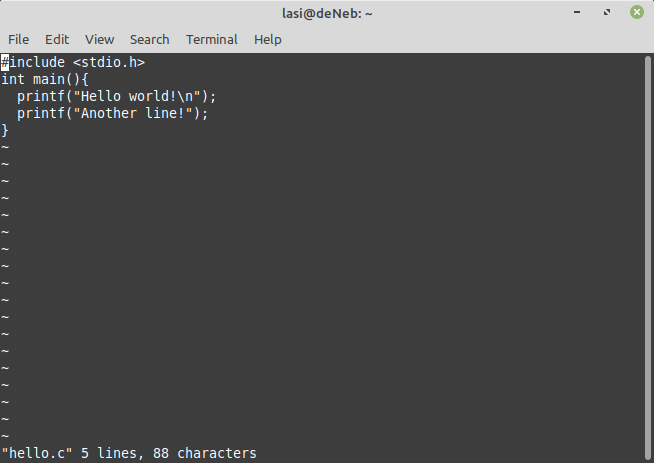
Task: Click the highlighted cursor on the # character
Action: point(5,62)
